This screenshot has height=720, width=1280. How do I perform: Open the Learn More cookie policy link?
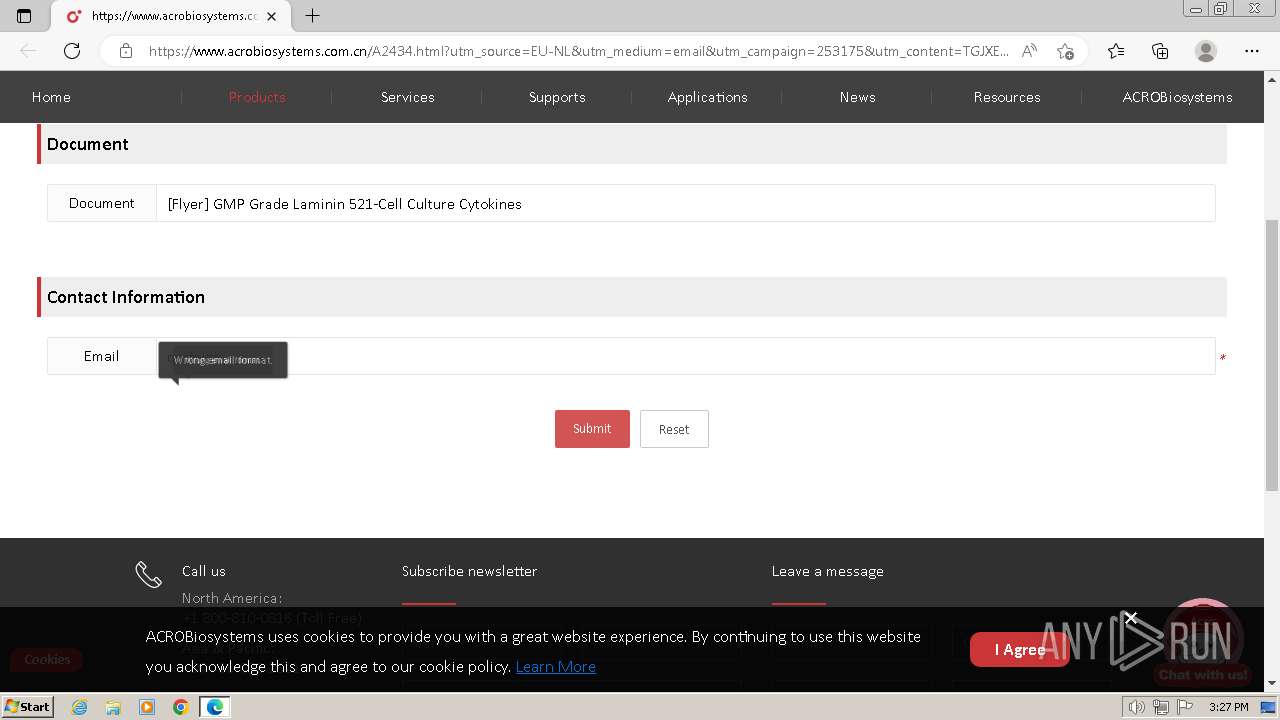556,667
